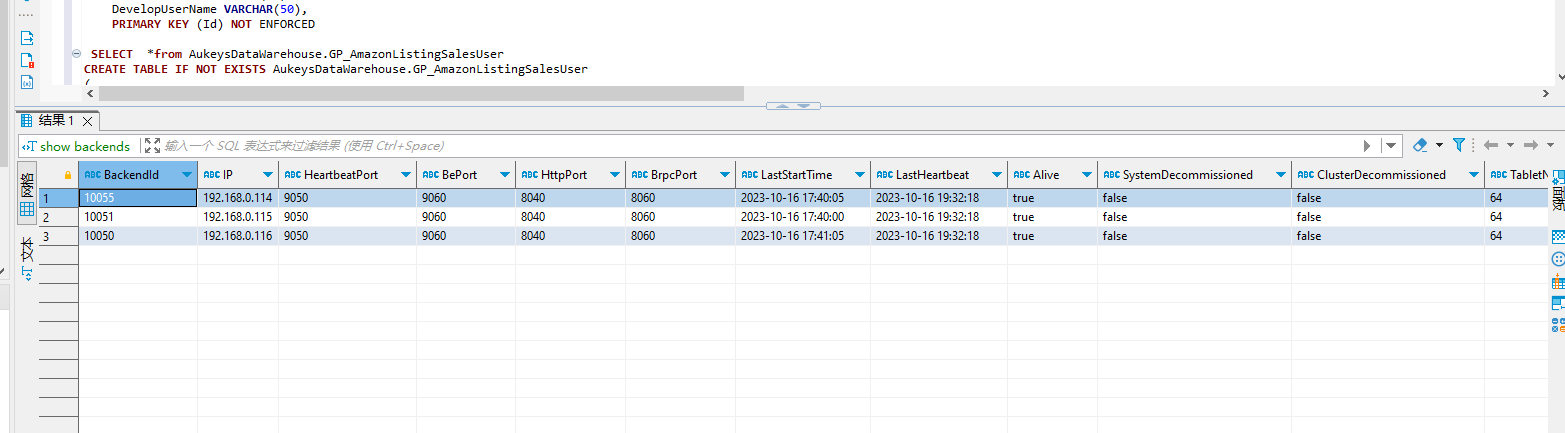Open the HttpPort column filter dropdown
This screenshot has width=1565, height=433.
click(x=614, y=174)
